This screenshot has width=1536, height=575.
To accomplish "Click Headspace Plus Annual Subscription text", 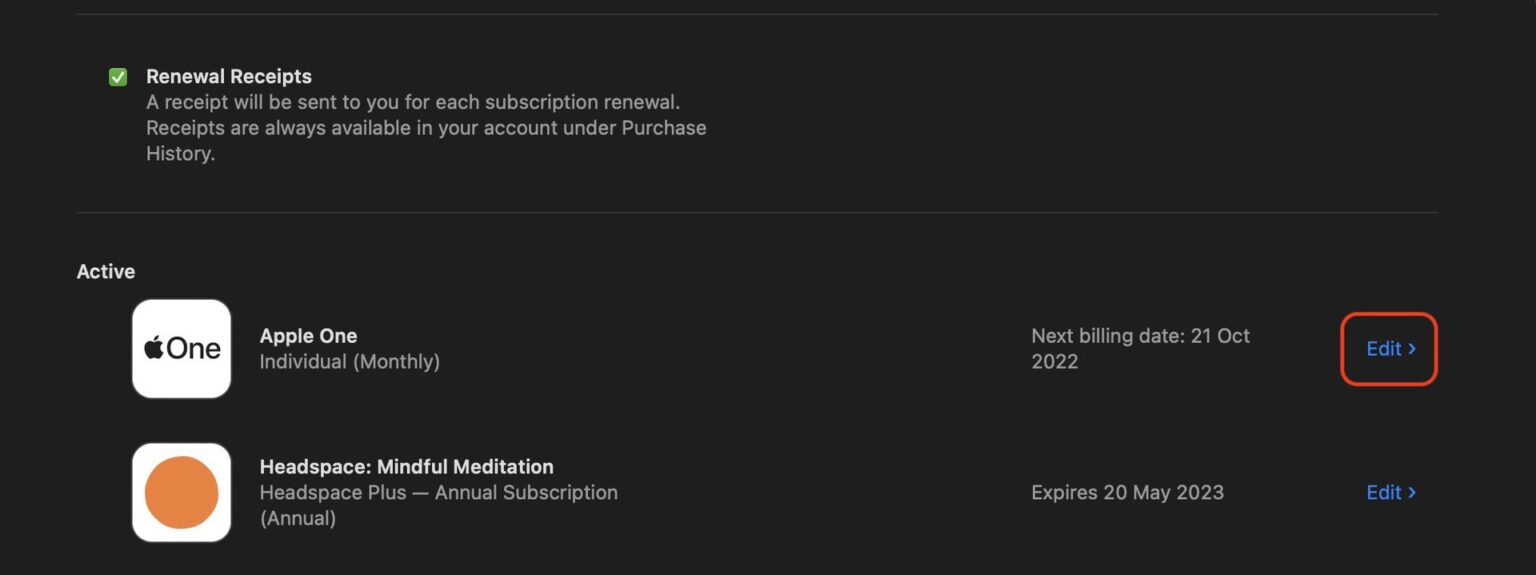I will click(438, 493).
